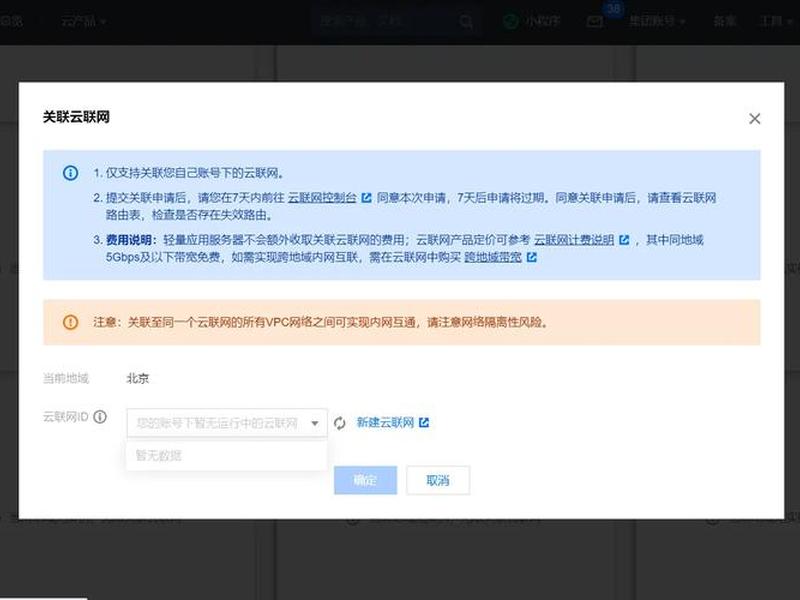Open the 云产品 menu in top bar

(84, 21)
